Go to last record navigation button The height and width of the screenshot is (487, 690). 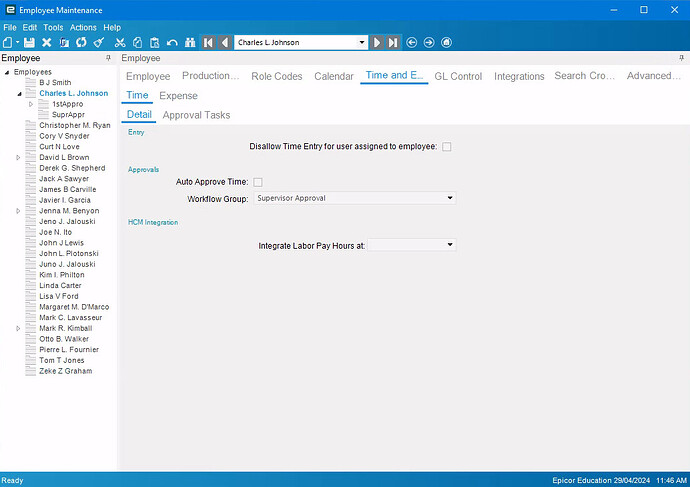click(x=393, y=43)
